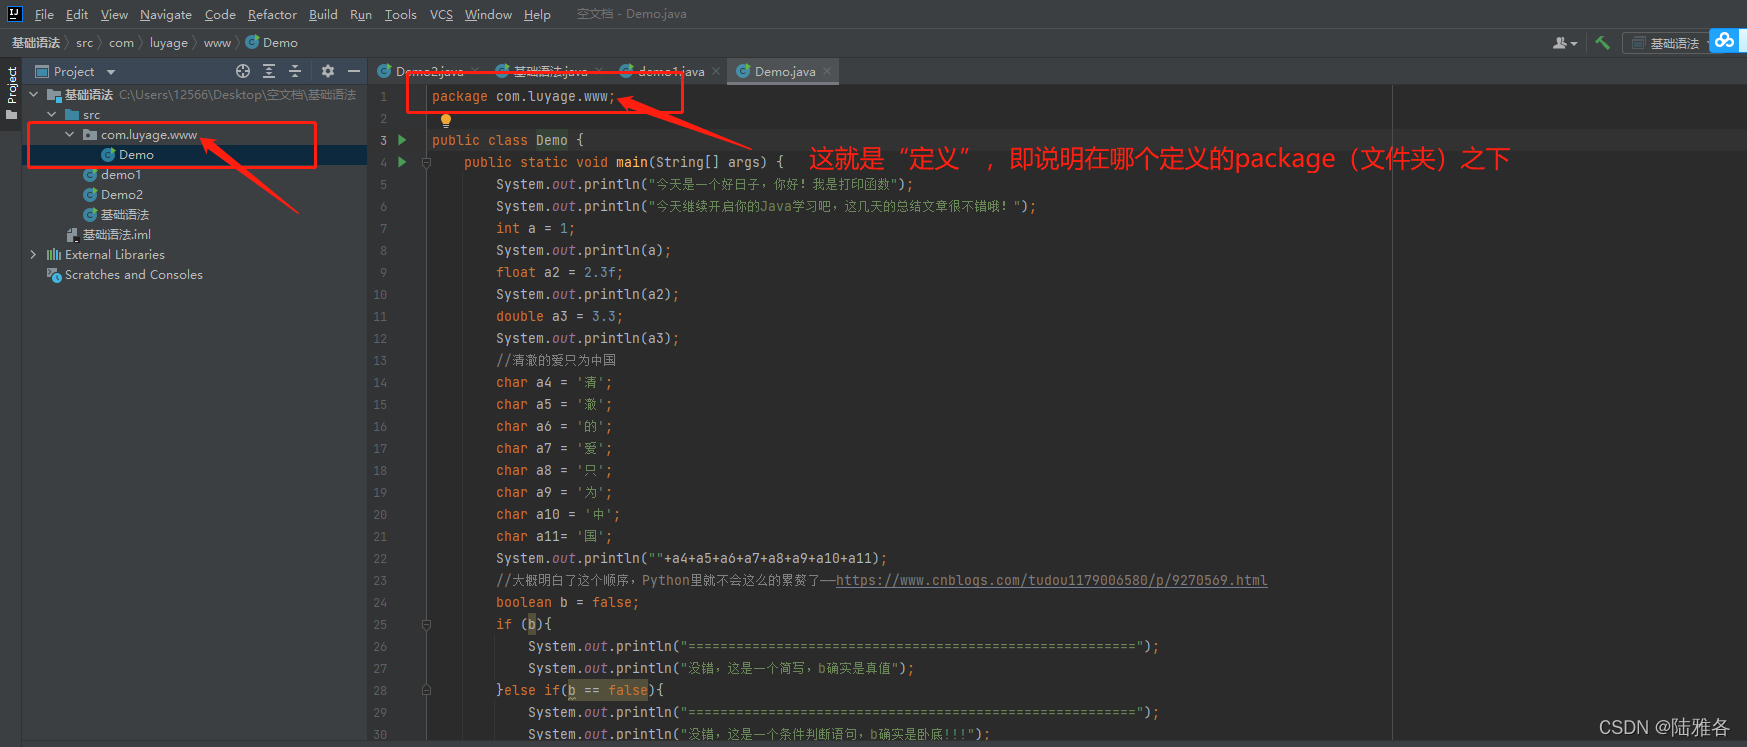Image resolution: width=1747 pixels, height=747 pixels.
Task: Open the Run menu
Action: pyautogui.click(x=361, y=15)
